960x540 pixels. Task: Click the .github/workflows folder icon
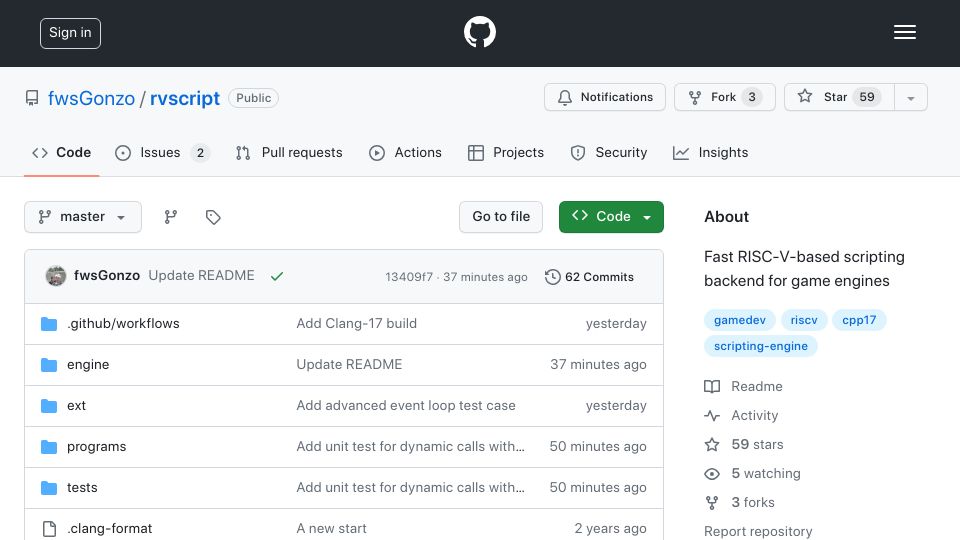click(49, 324)
